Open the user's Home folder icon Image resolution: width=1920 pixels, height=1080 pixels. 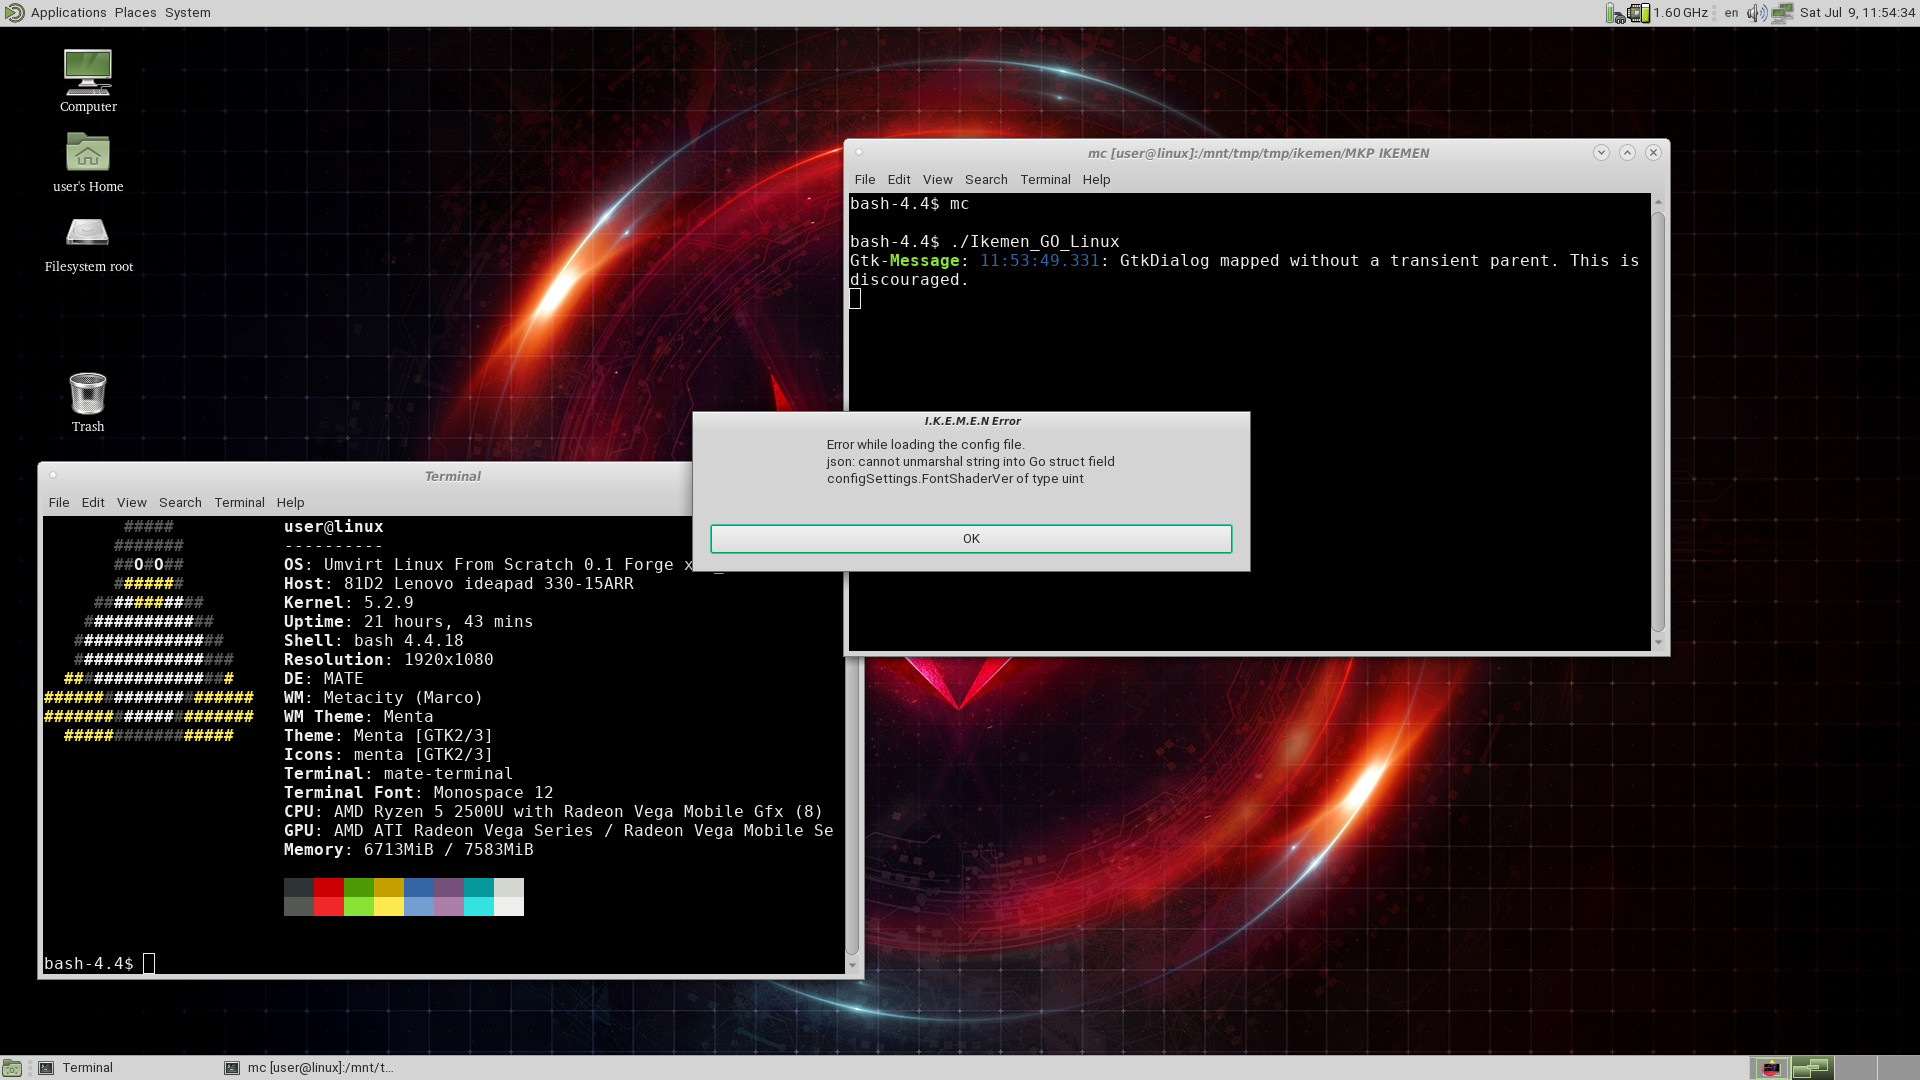pos(88,154)
